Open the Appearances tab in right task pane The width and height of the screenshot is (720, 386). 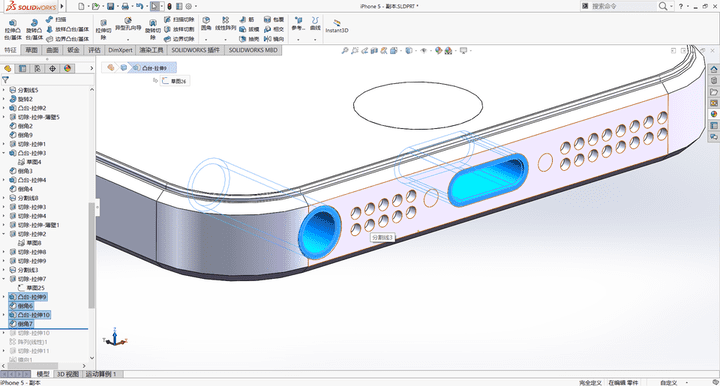pos(714,114)
